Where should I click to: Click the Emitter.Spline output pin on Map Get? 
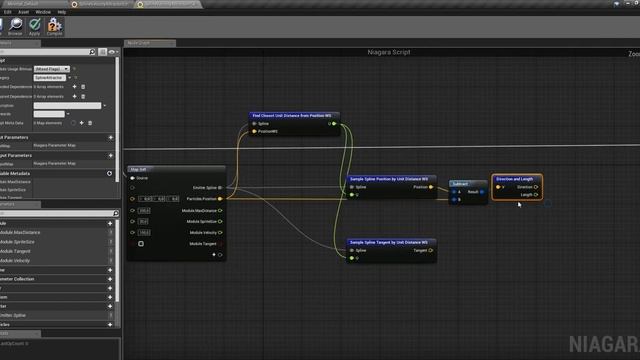[x=220, y=188]
